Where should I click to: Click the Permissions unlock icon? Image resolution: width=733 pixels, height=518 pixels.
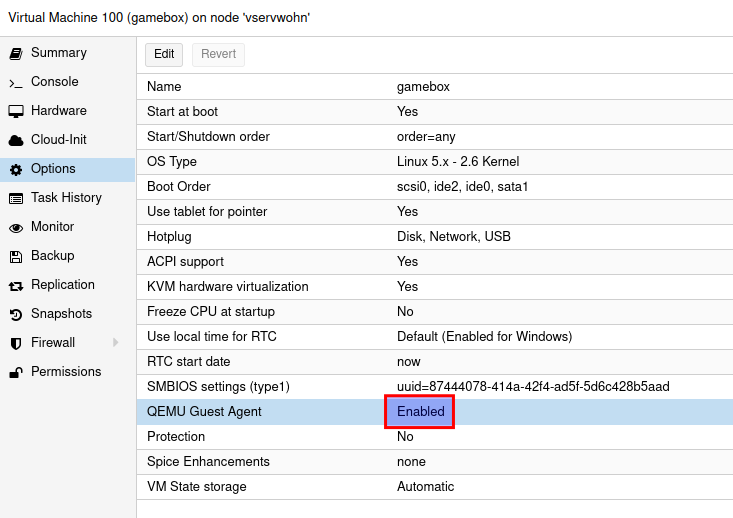coord(16,372)
